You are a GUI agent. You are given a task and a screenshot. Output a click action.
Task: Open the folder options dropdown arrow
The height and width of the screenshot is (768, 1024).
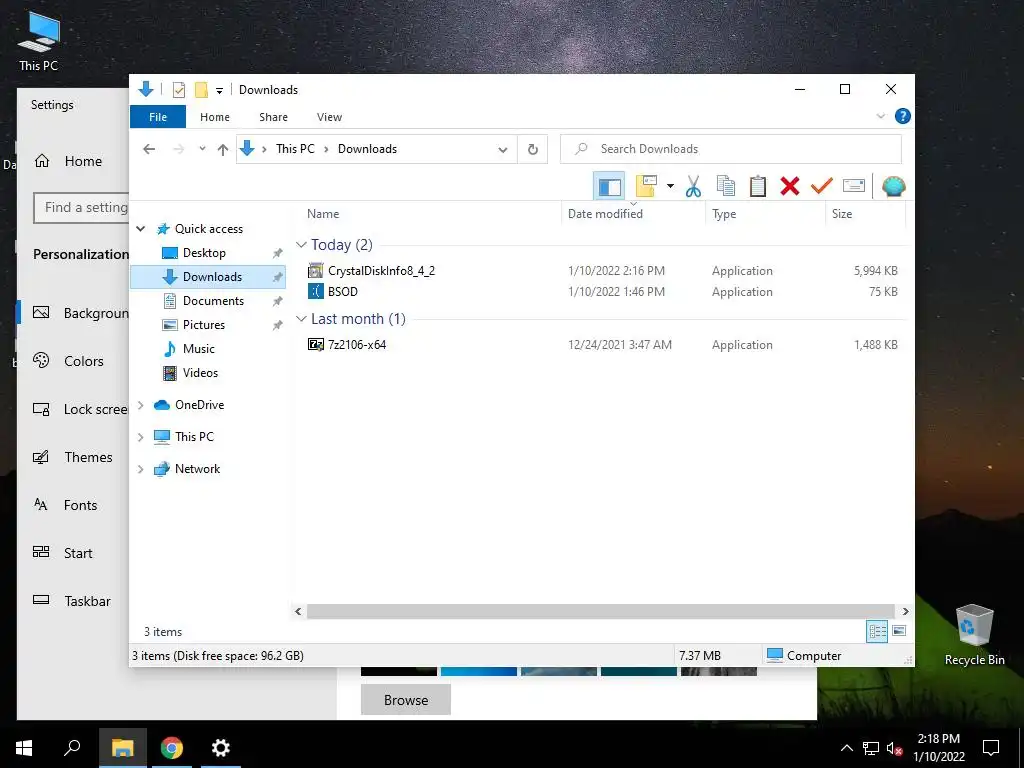pos(670,186)
